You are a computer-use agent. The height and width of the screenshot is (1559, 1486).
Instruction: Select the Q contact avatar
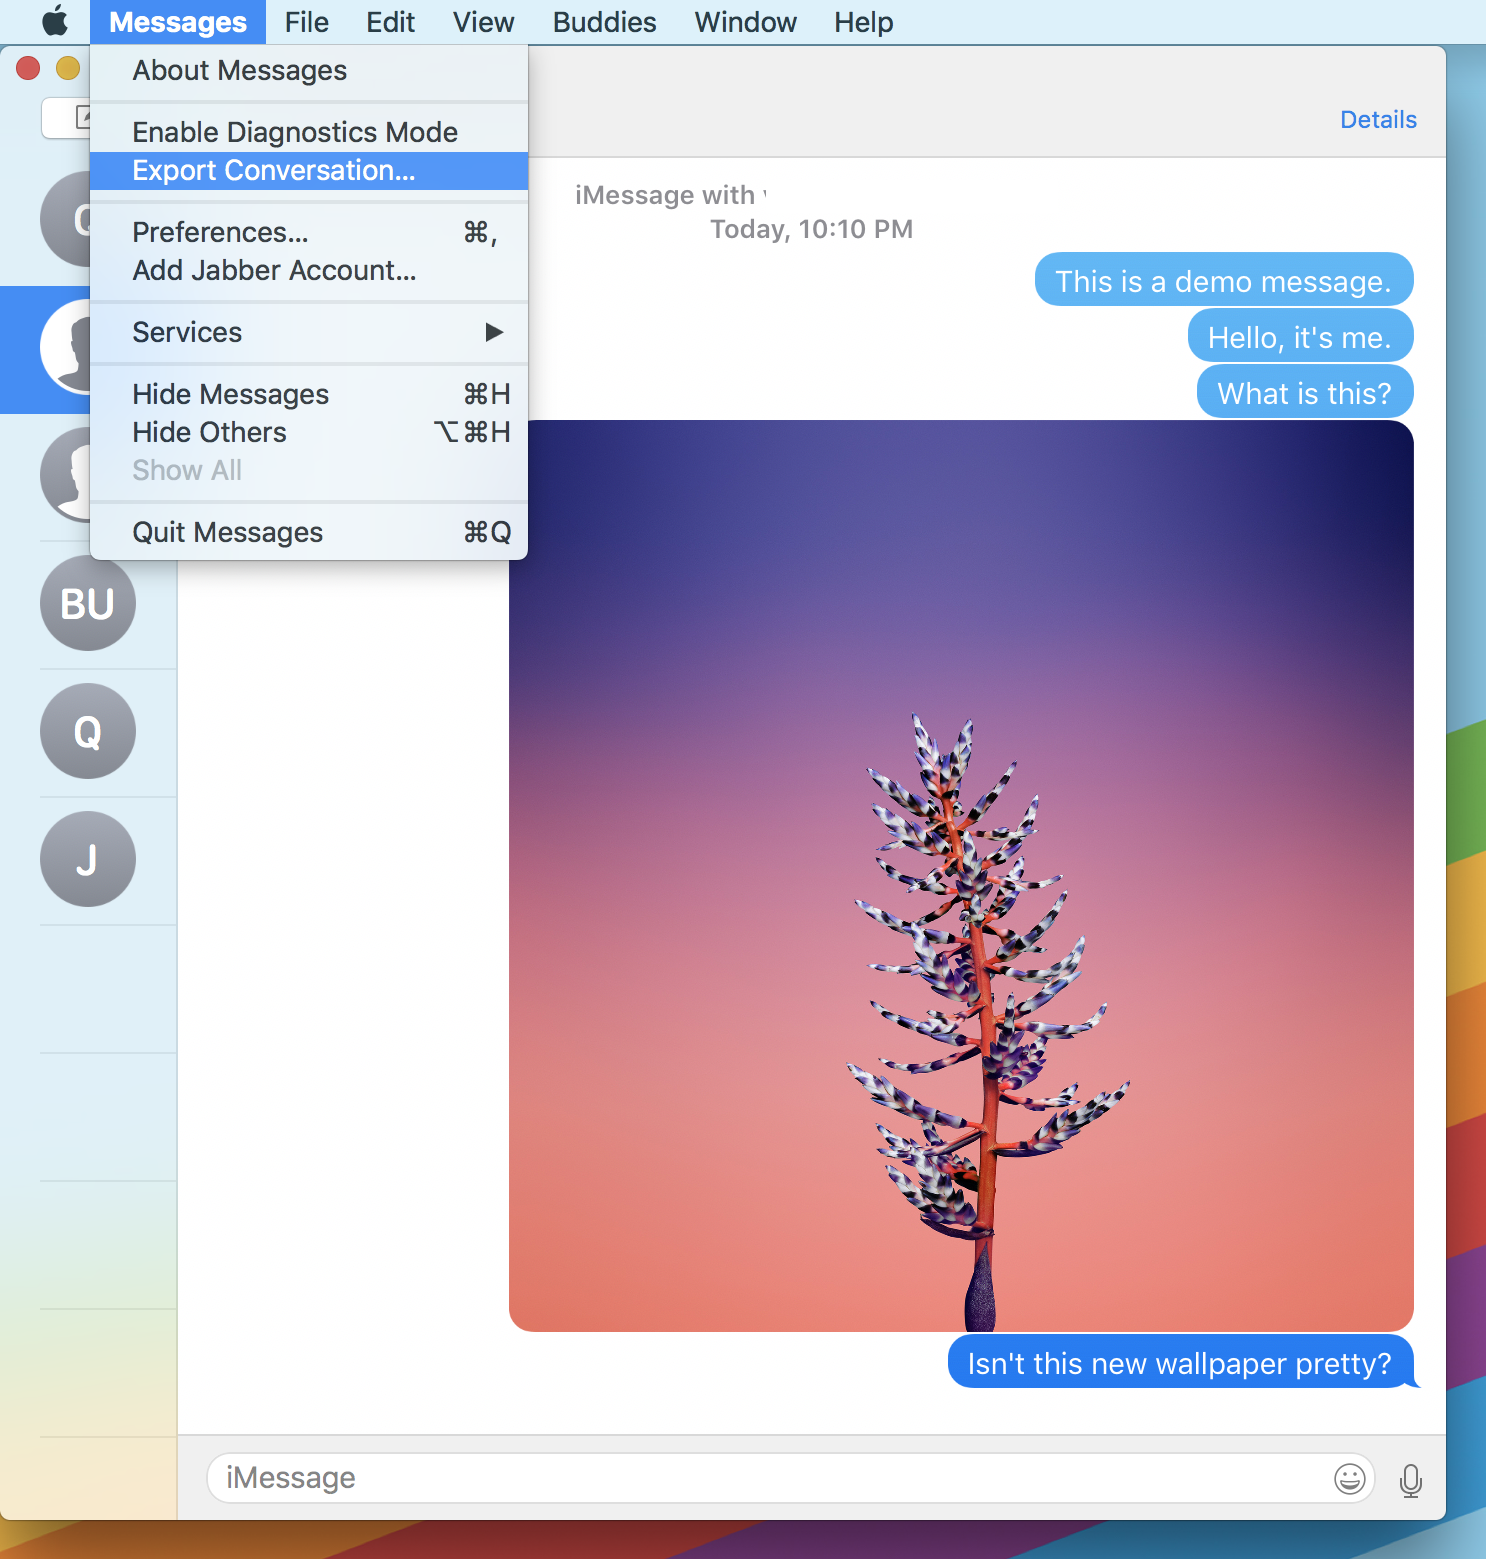(x=88, y=731)
